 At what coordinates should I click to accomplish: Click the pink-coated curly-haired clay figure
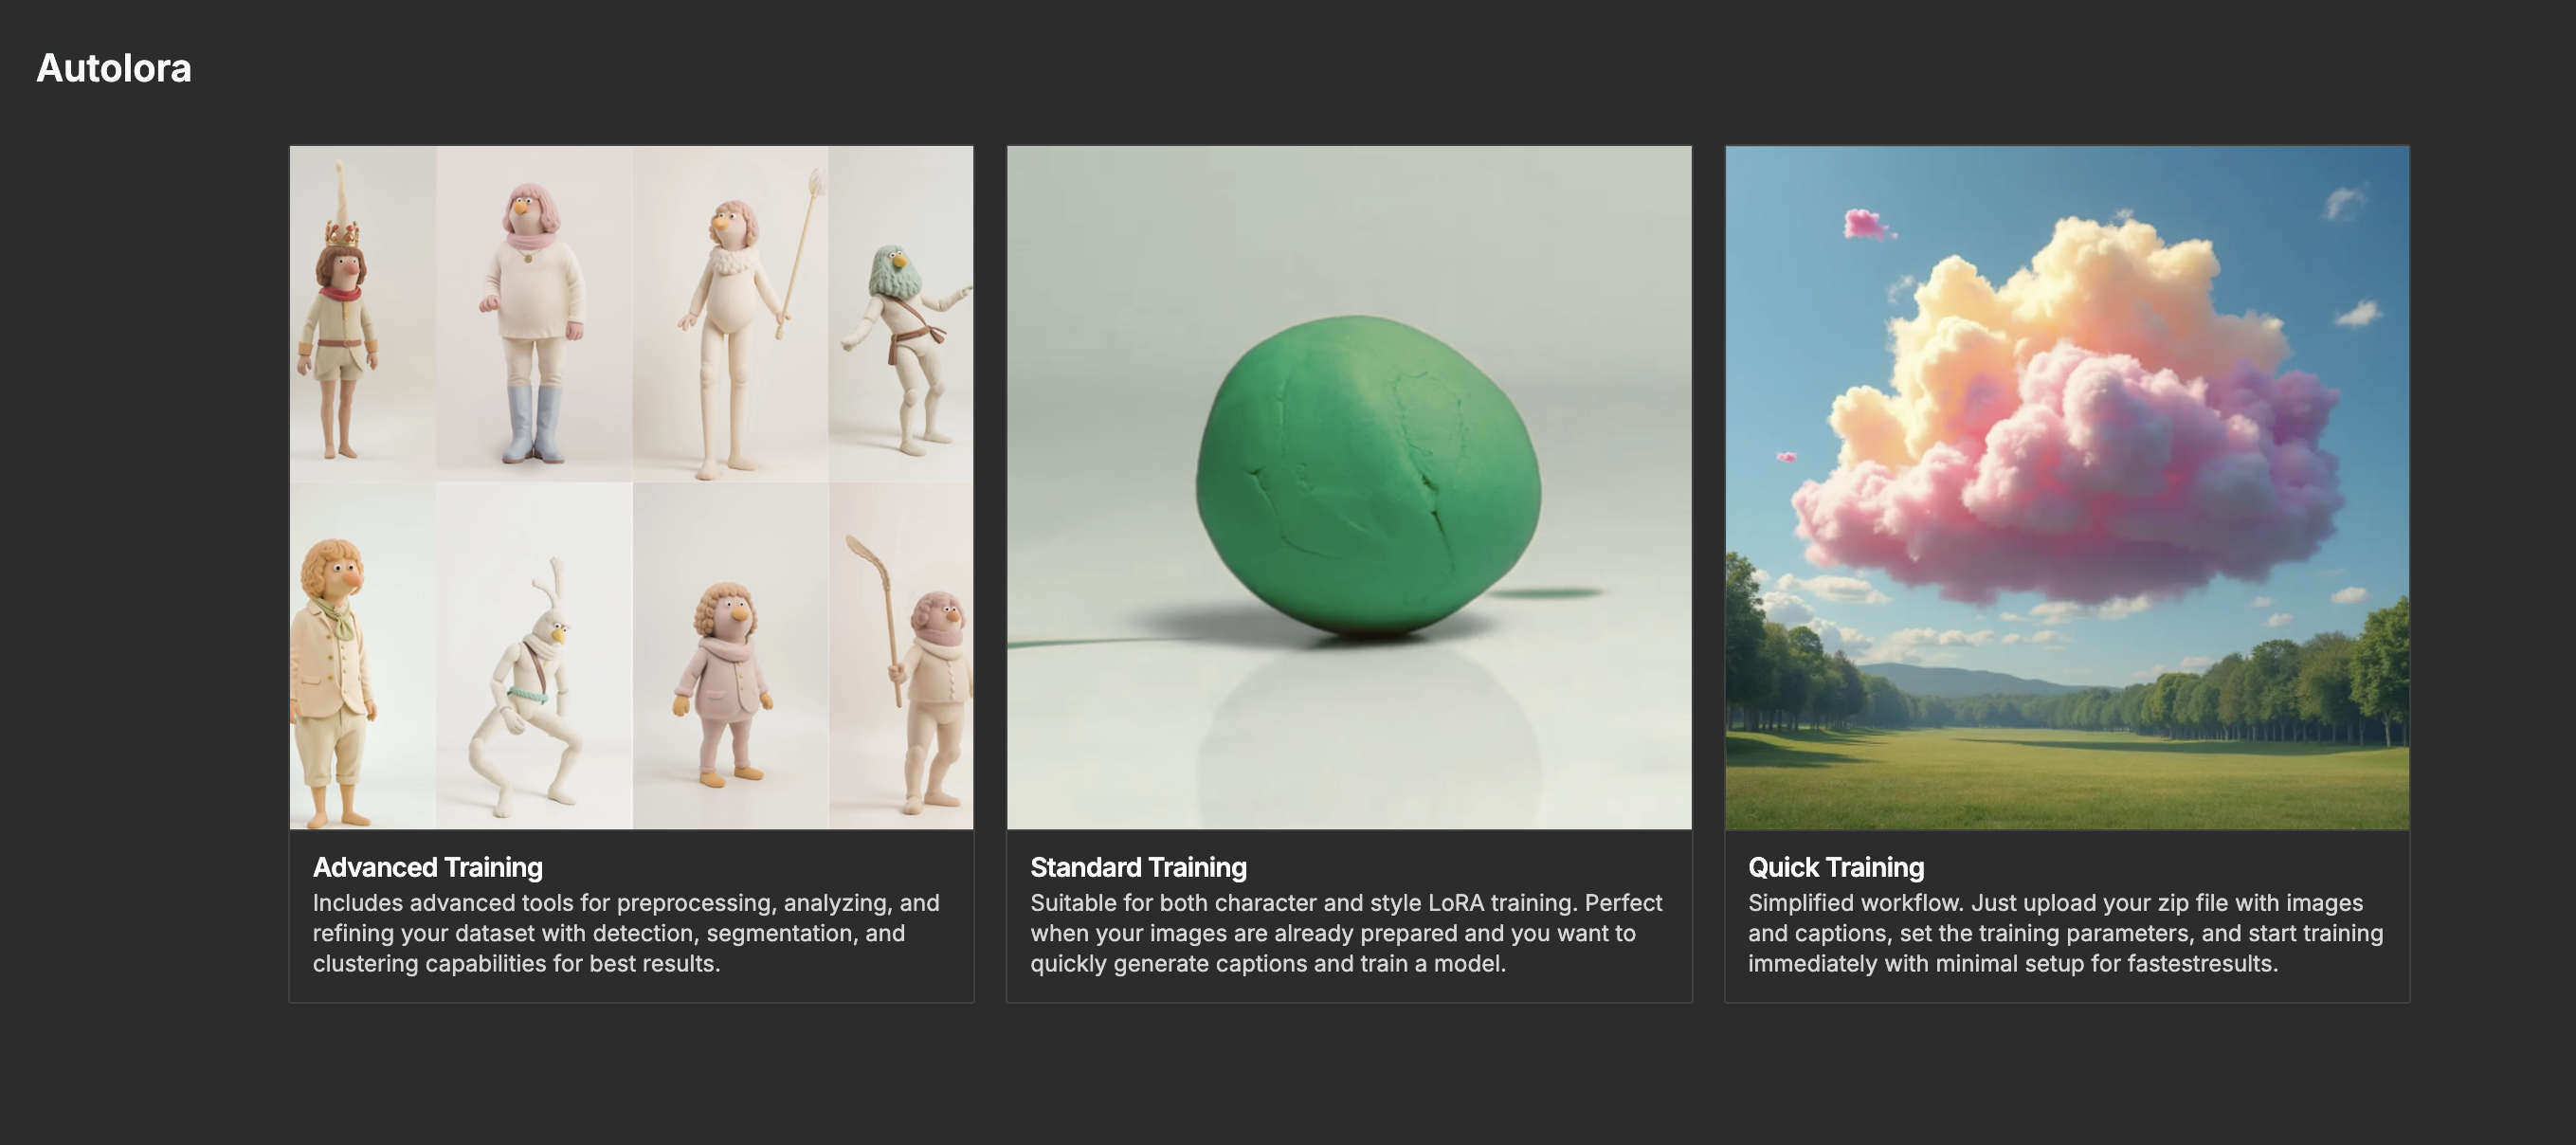(723, 685)
